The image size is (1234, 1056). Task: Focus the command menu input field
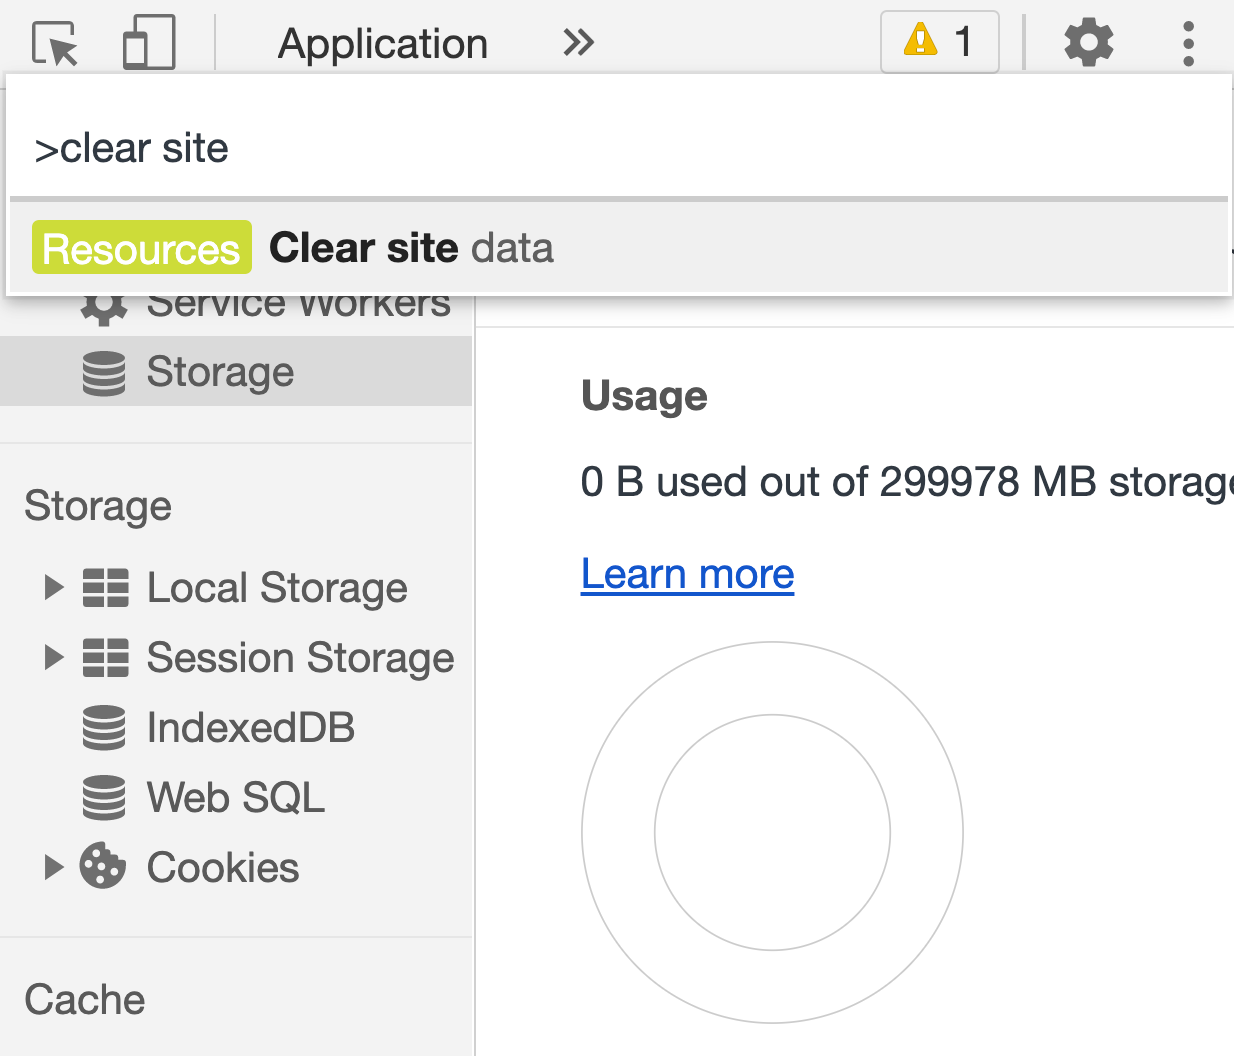point(618,149)
